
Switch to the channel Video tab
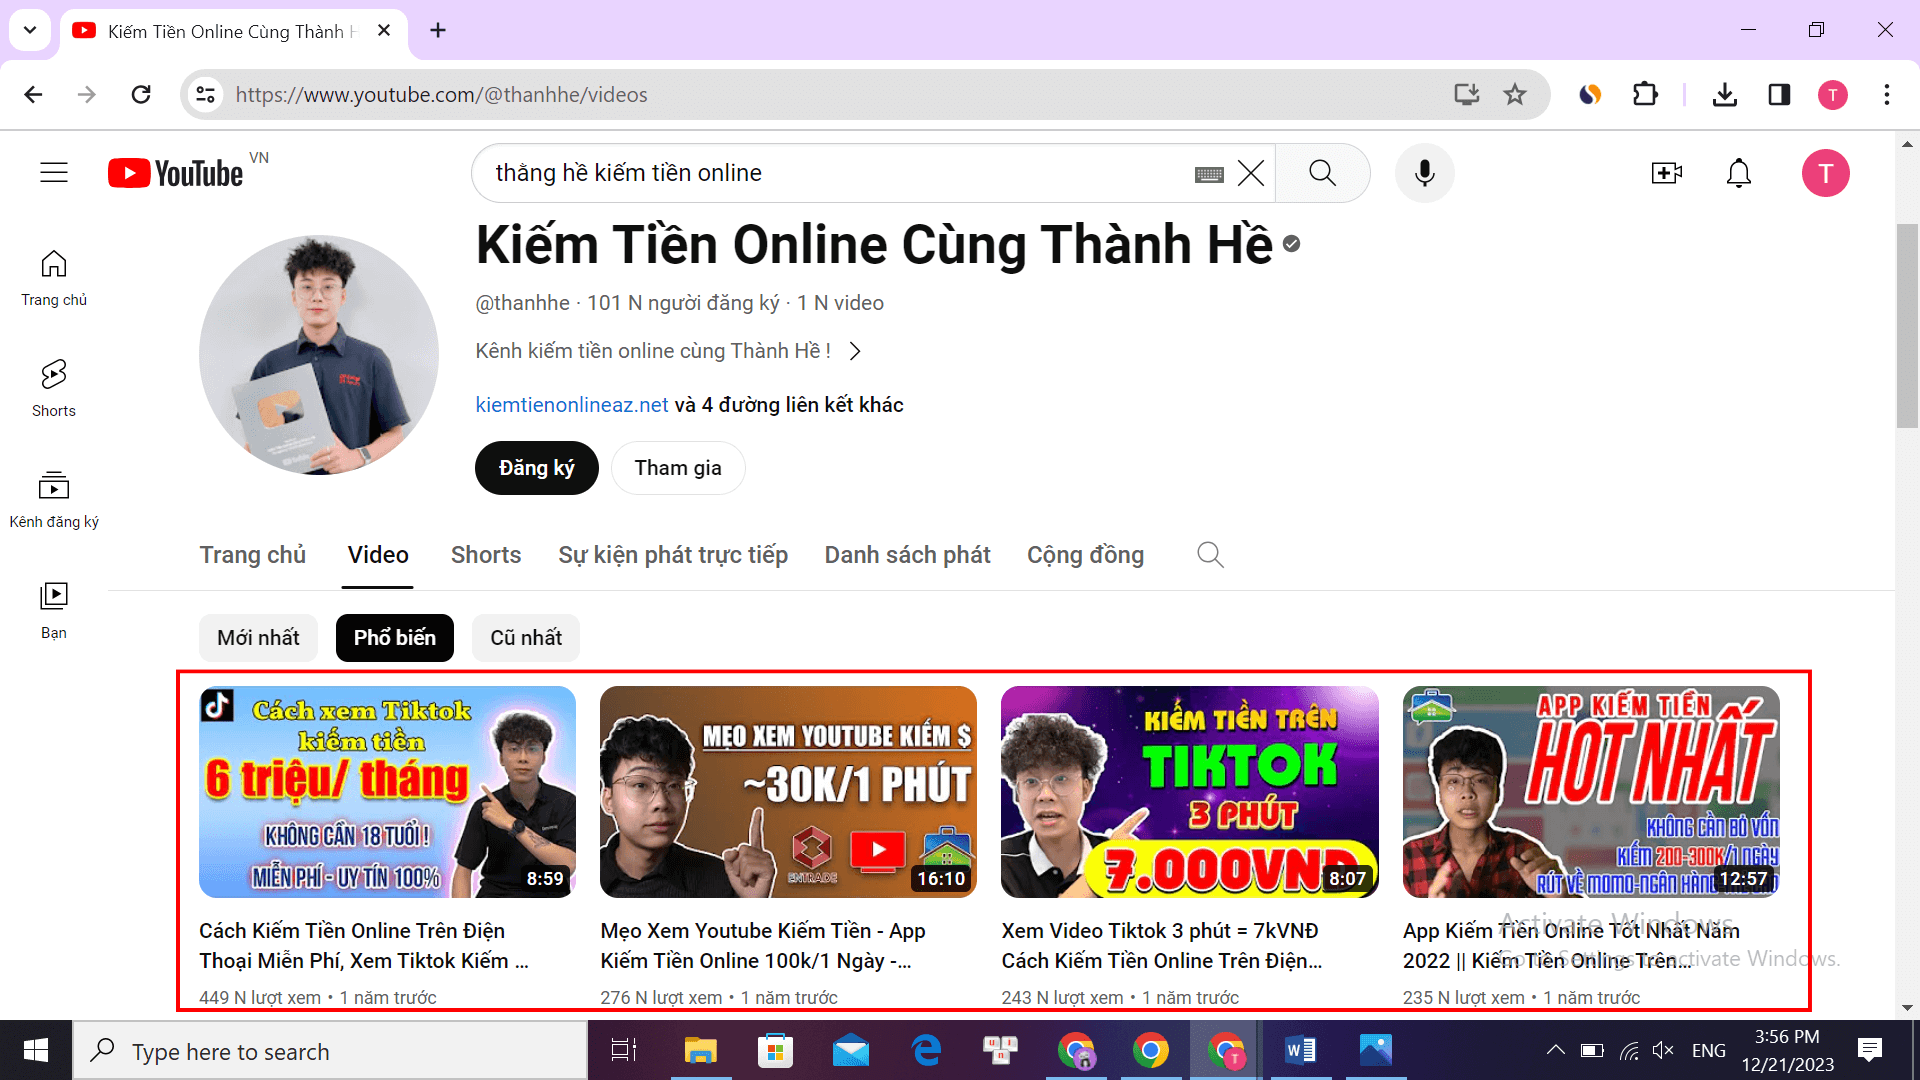click(x=378, y=555)
